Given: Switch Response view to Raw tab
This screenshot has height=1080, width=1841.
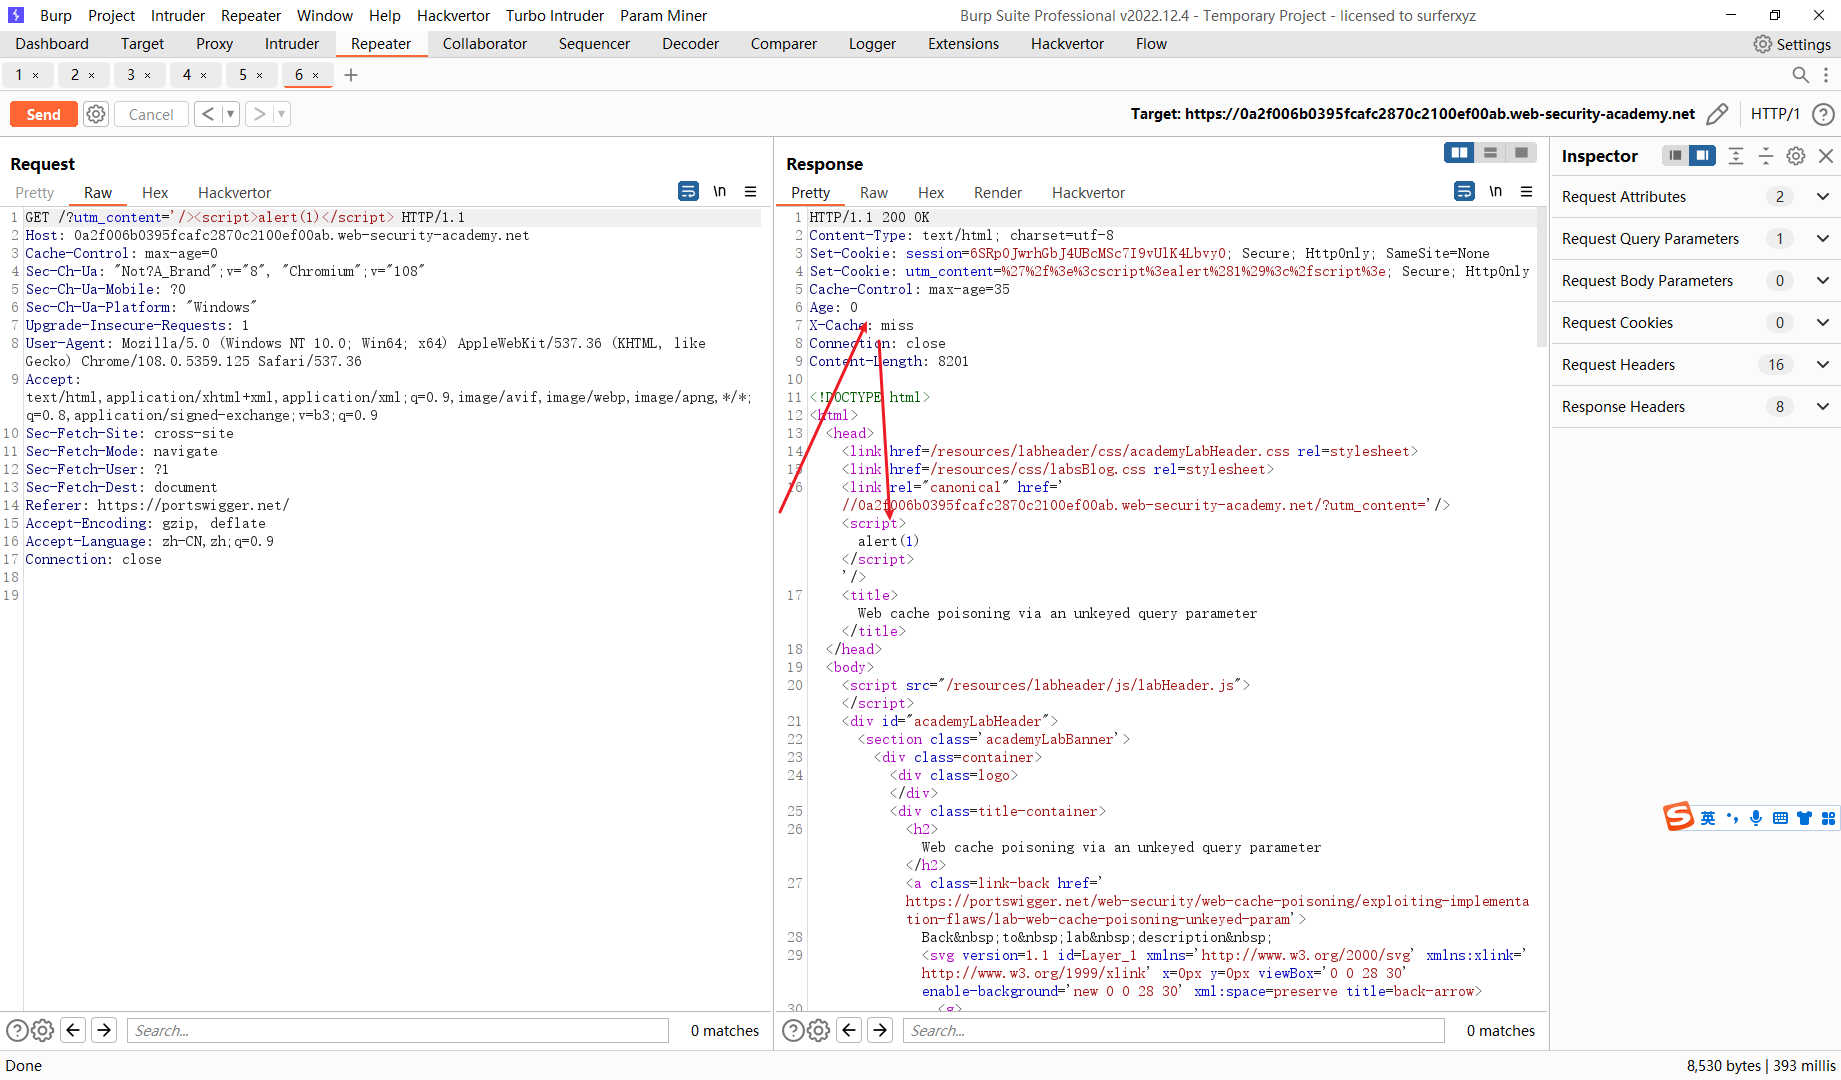Looking at the screenshot, I should pyautogui.click(x=874, y=192).
